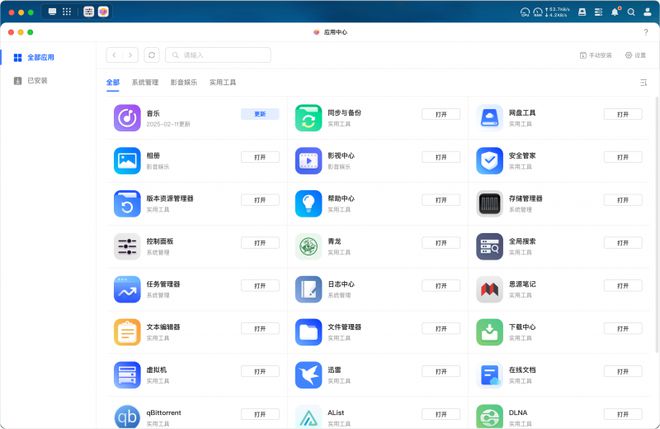The width and height of the screenshot is (660, 429).
Task: Click the 文本编辑器 orange icon
Action: pos(127,333)
